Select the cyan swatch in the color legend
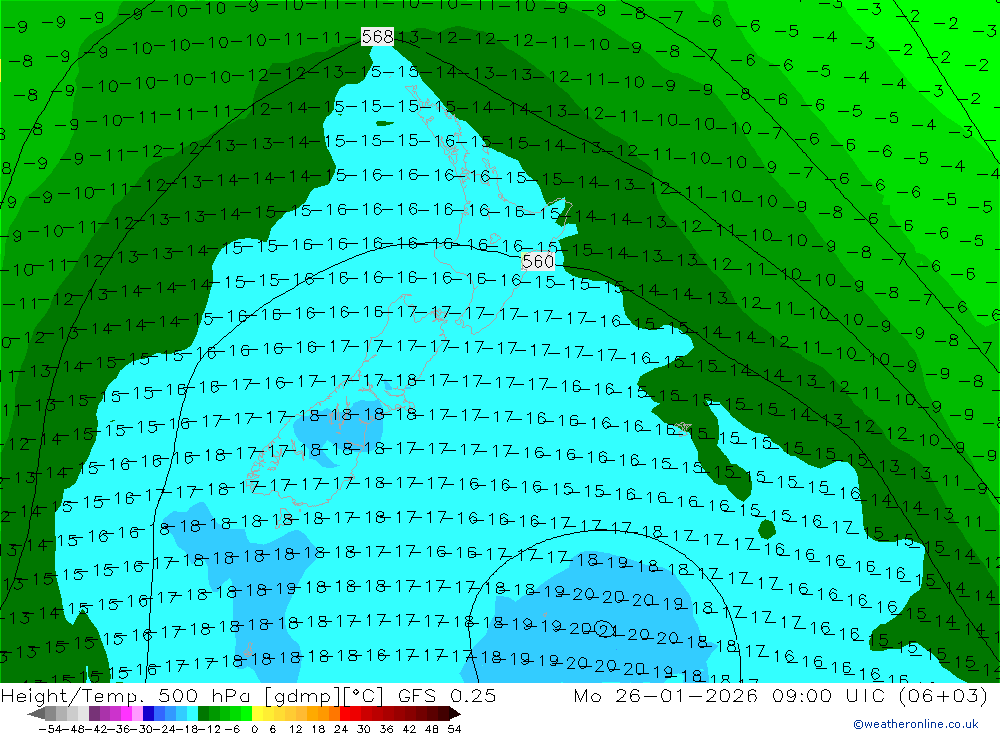This screenshot has height=733, width=1000. tap(192, 713)
